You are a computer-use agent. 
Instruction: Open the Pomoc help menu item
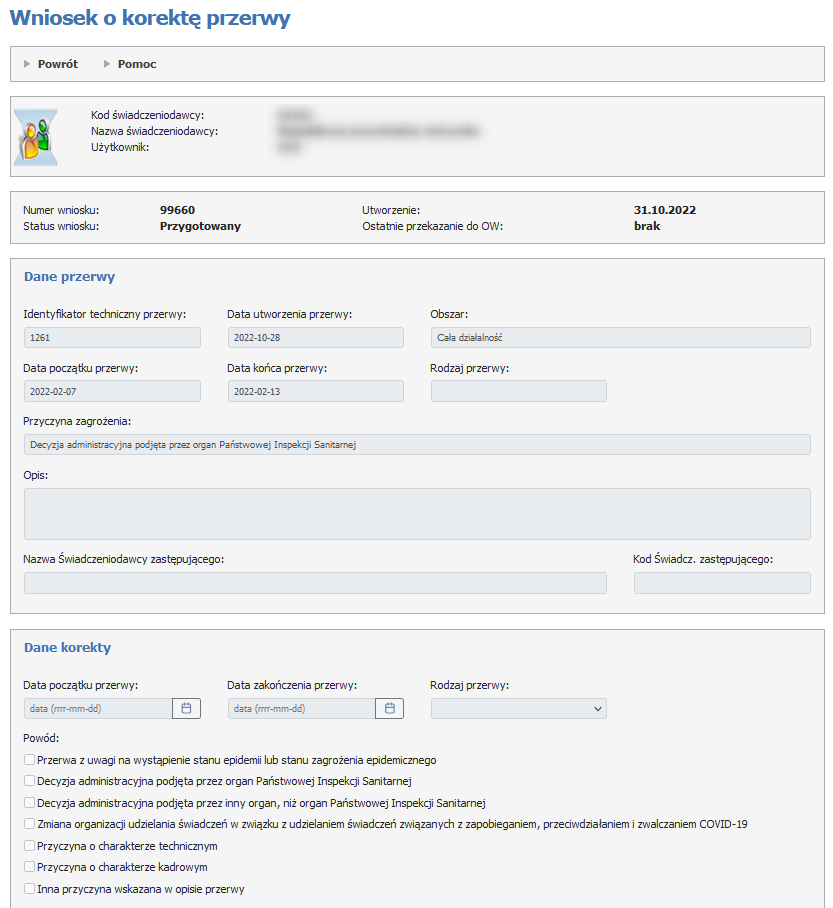point(137,64)
